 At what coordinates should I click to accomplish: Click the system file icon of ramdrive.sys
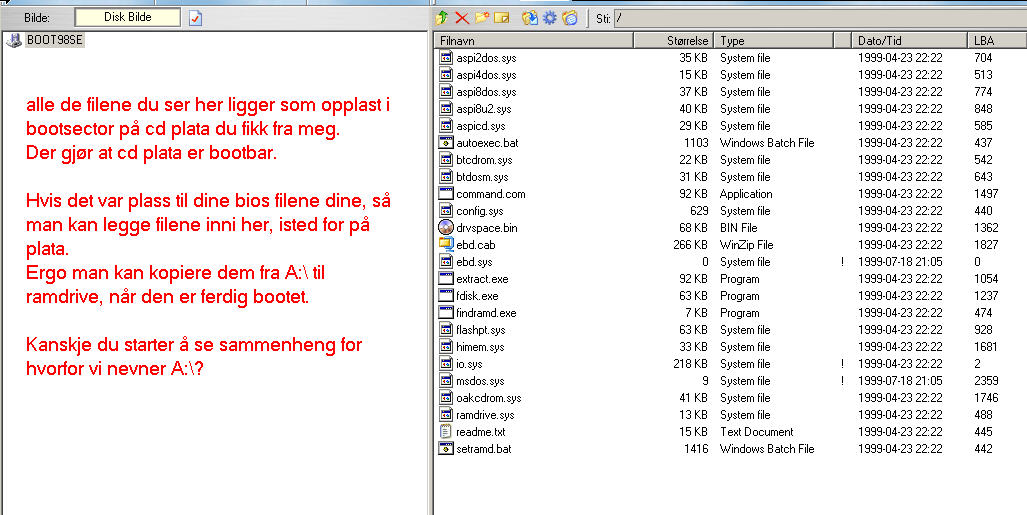[x=446, y=415]
